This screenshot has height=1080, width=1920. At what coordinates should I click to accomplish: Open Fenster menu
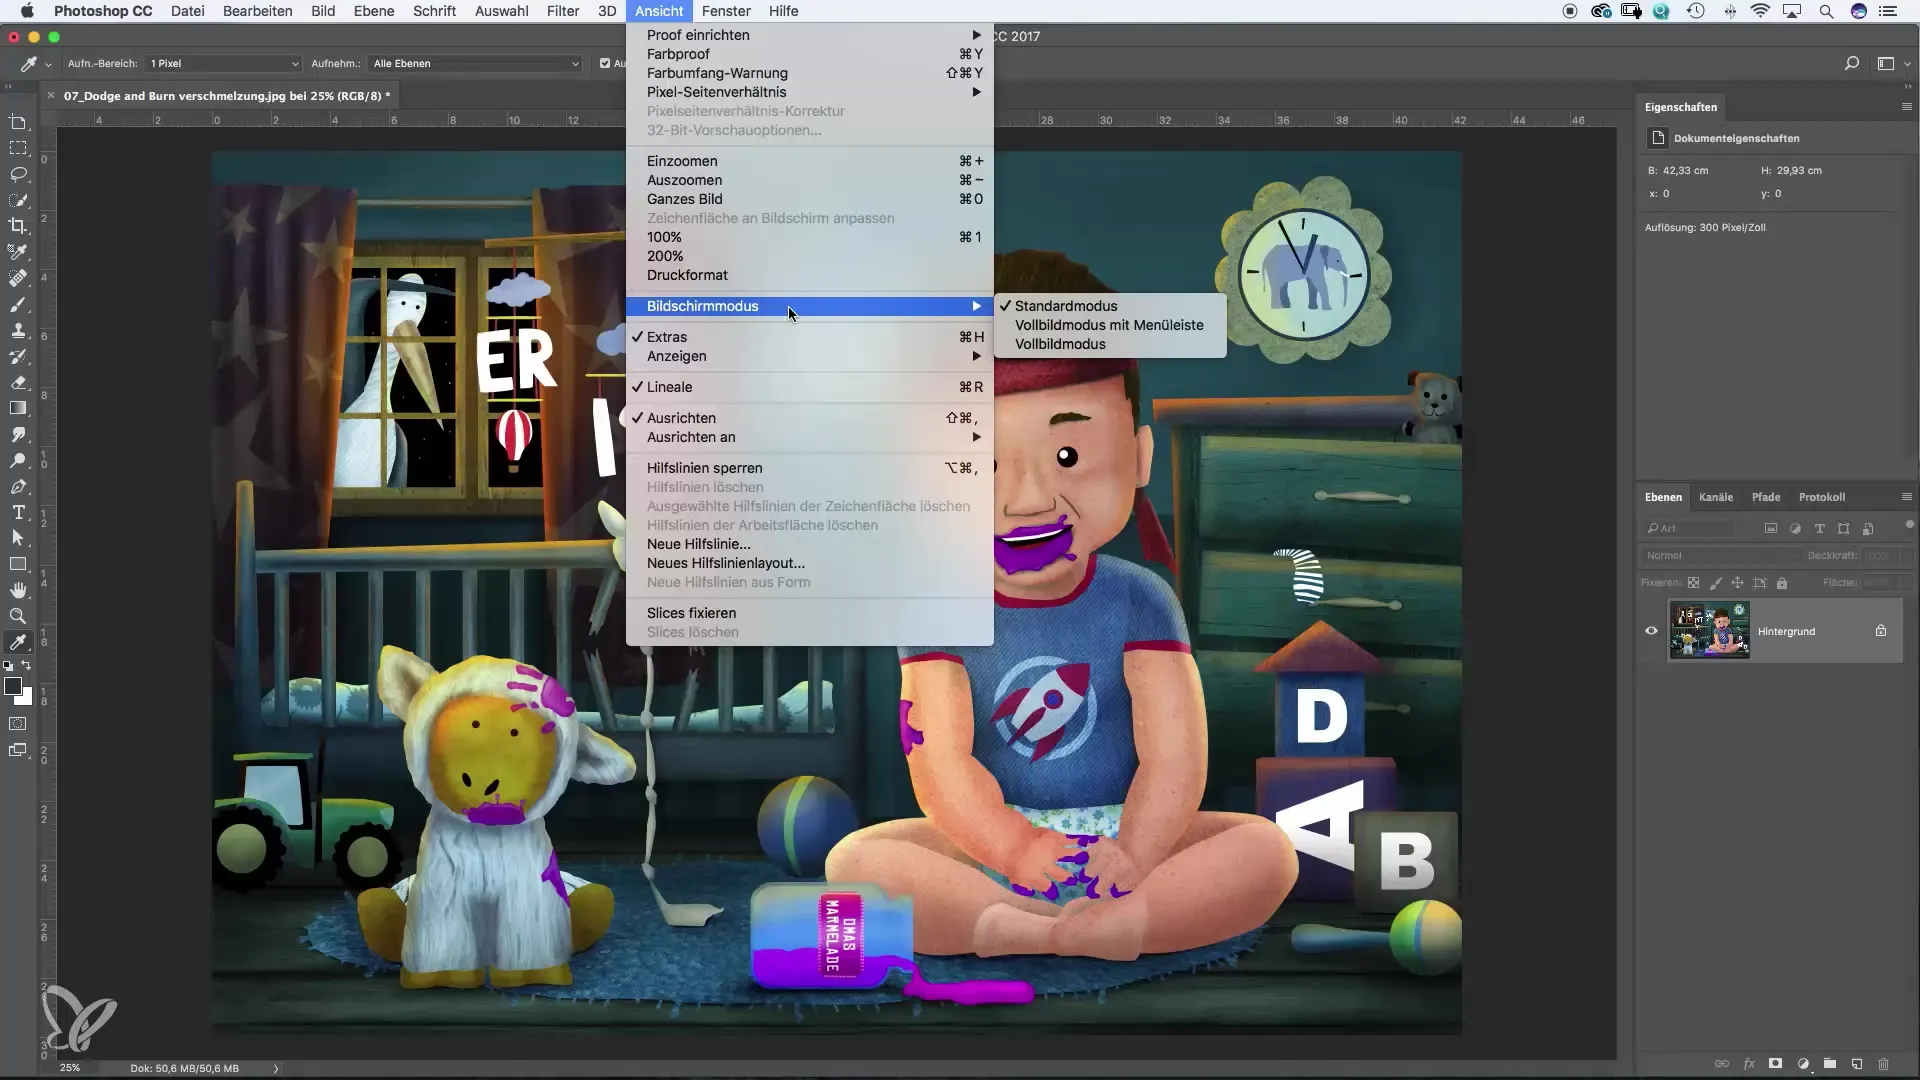726,11
